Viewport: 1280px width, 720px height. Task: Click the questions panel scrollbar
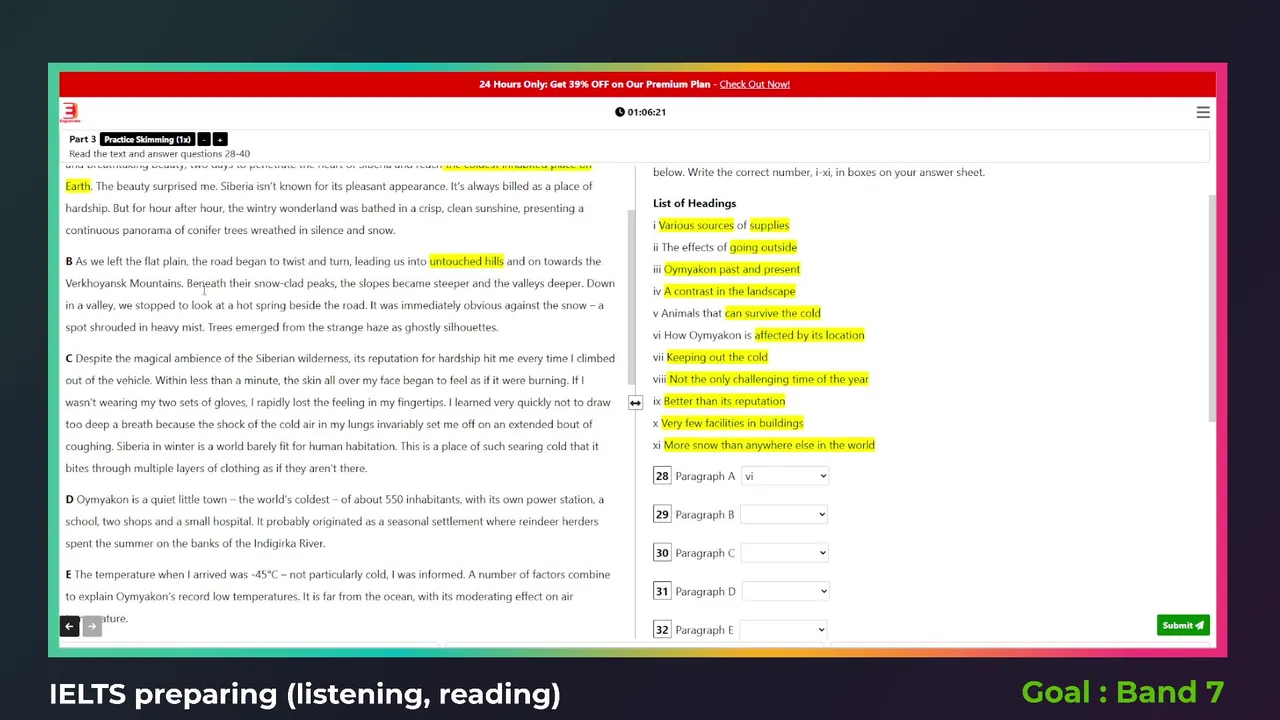pyautogui.click(x=1213, y=308)
